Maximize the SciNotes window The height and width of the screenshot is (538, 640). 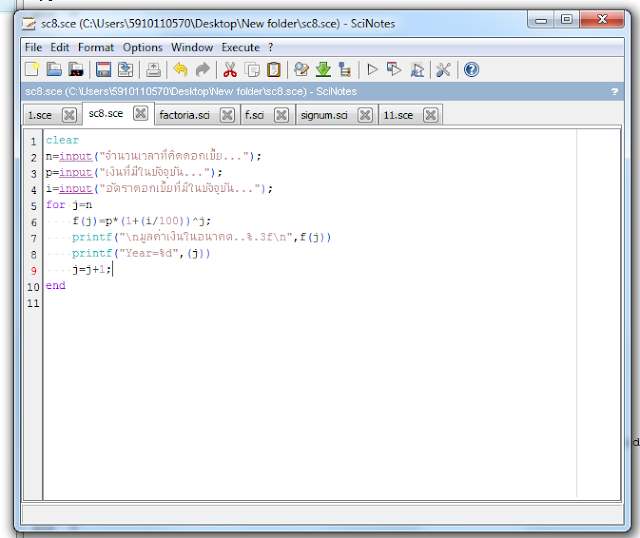click(566, 20)
